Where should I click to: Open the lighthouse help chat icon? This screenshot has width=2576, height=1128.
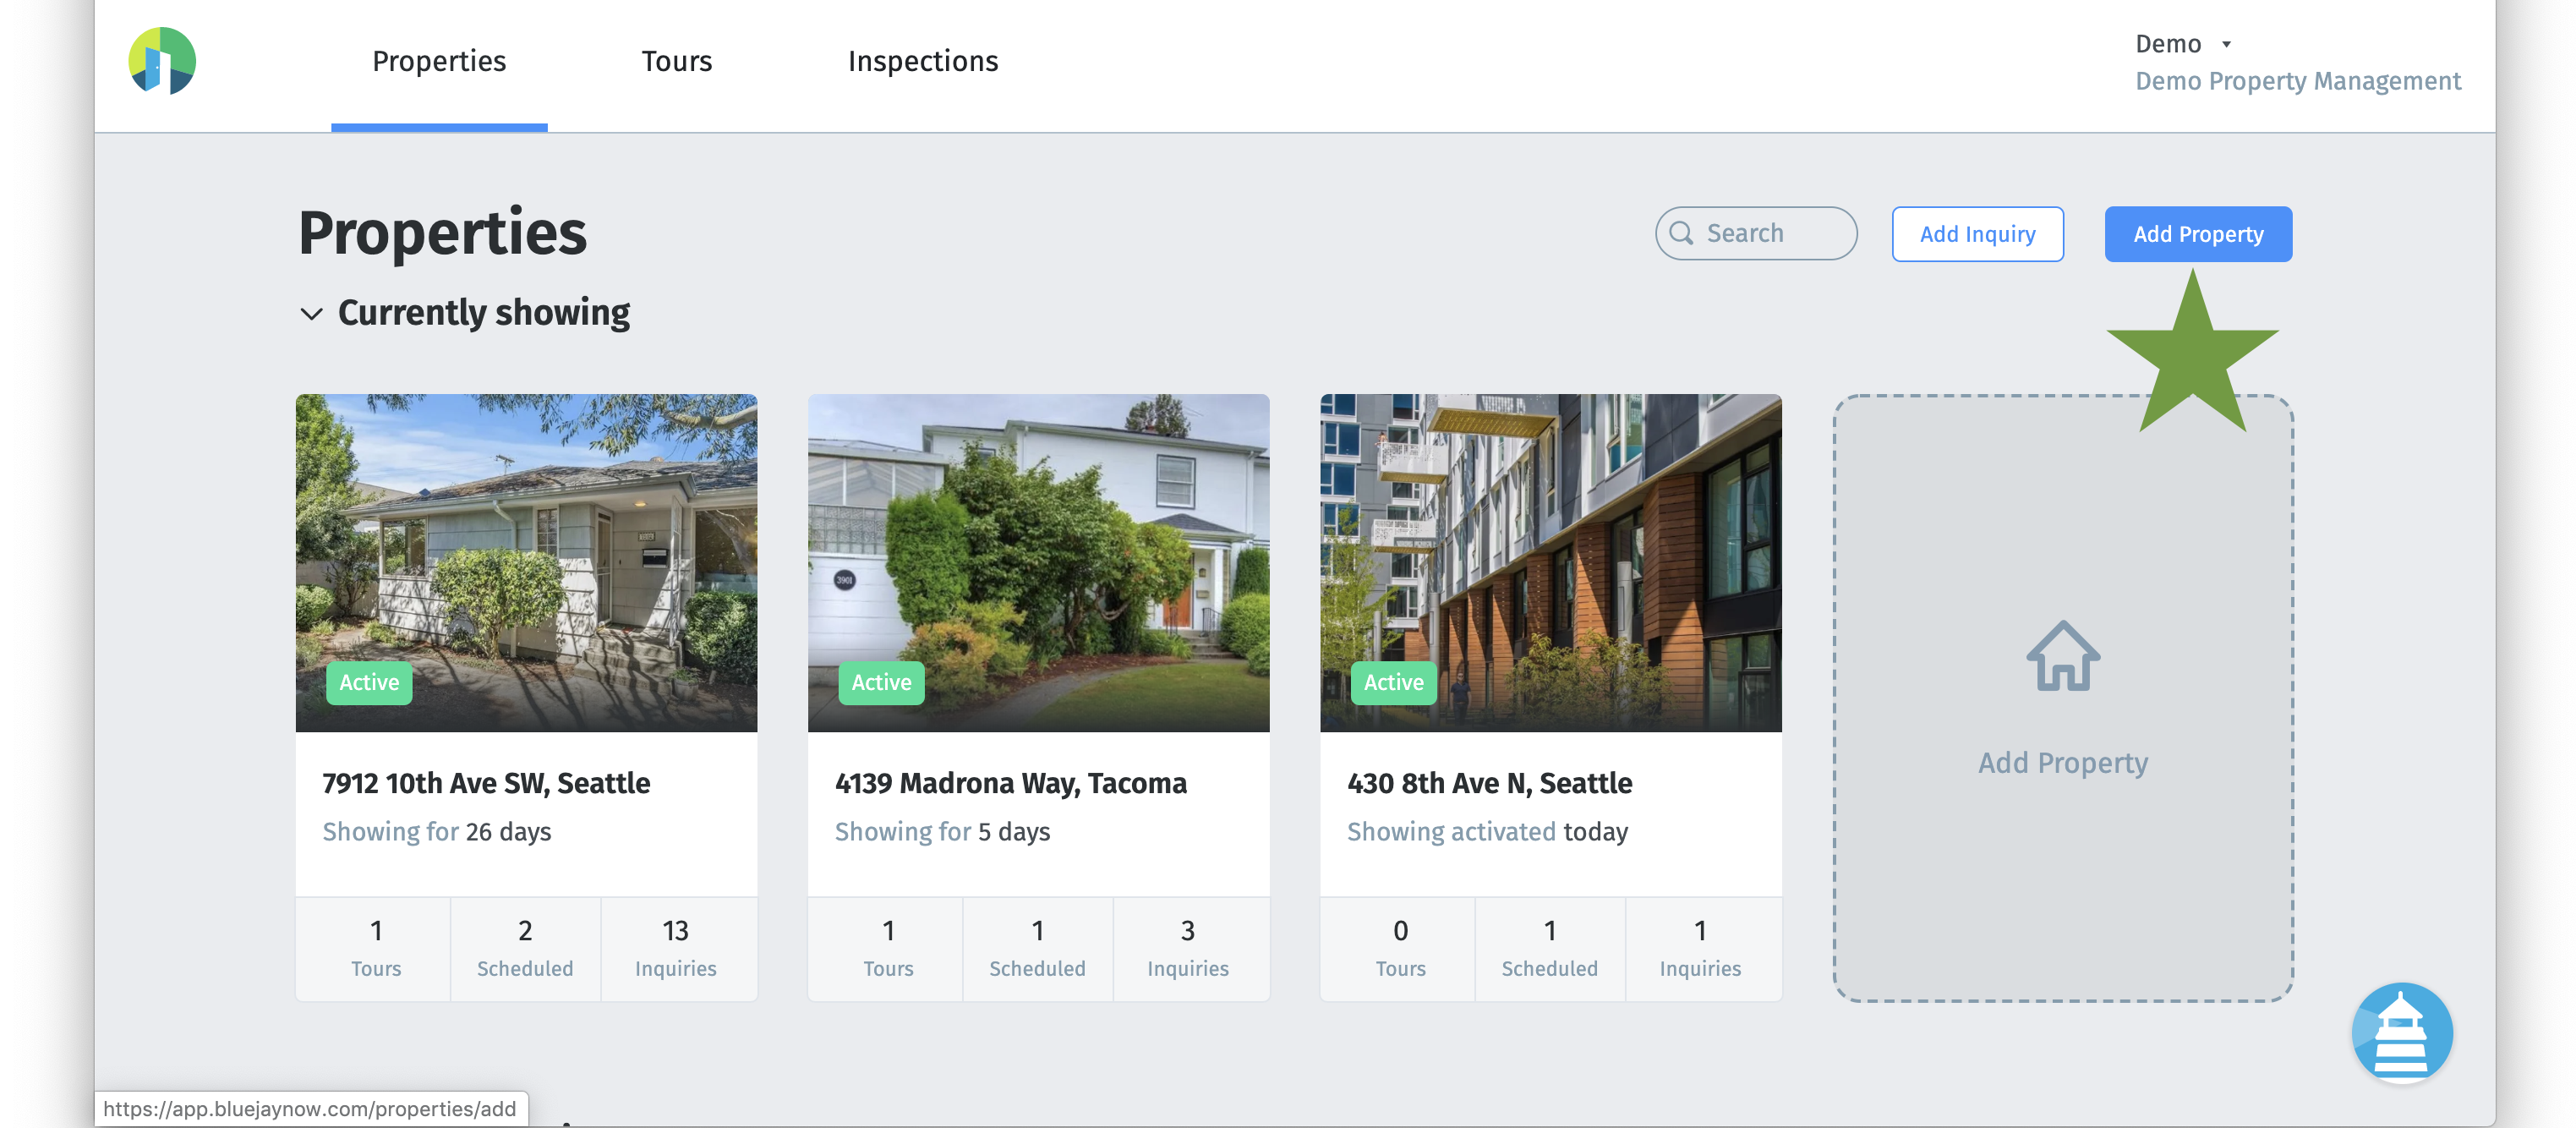click(x=2401, y=1032)
